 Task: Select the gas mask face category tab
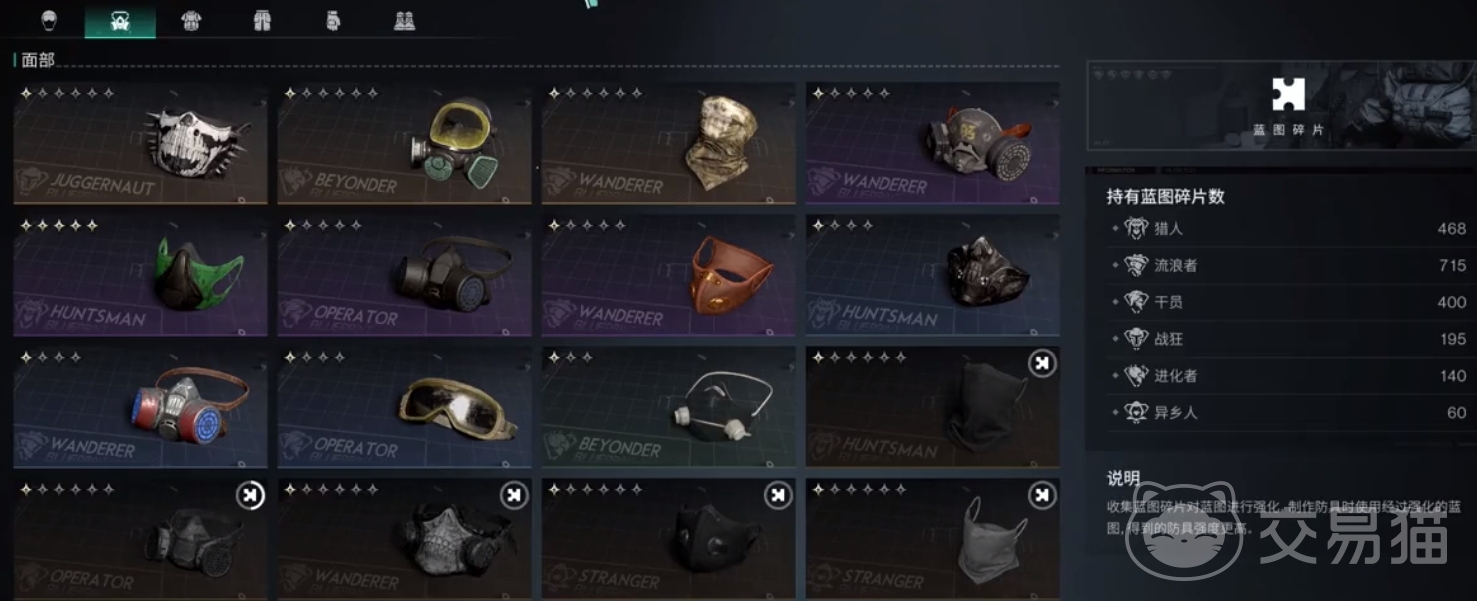(120, 20)
